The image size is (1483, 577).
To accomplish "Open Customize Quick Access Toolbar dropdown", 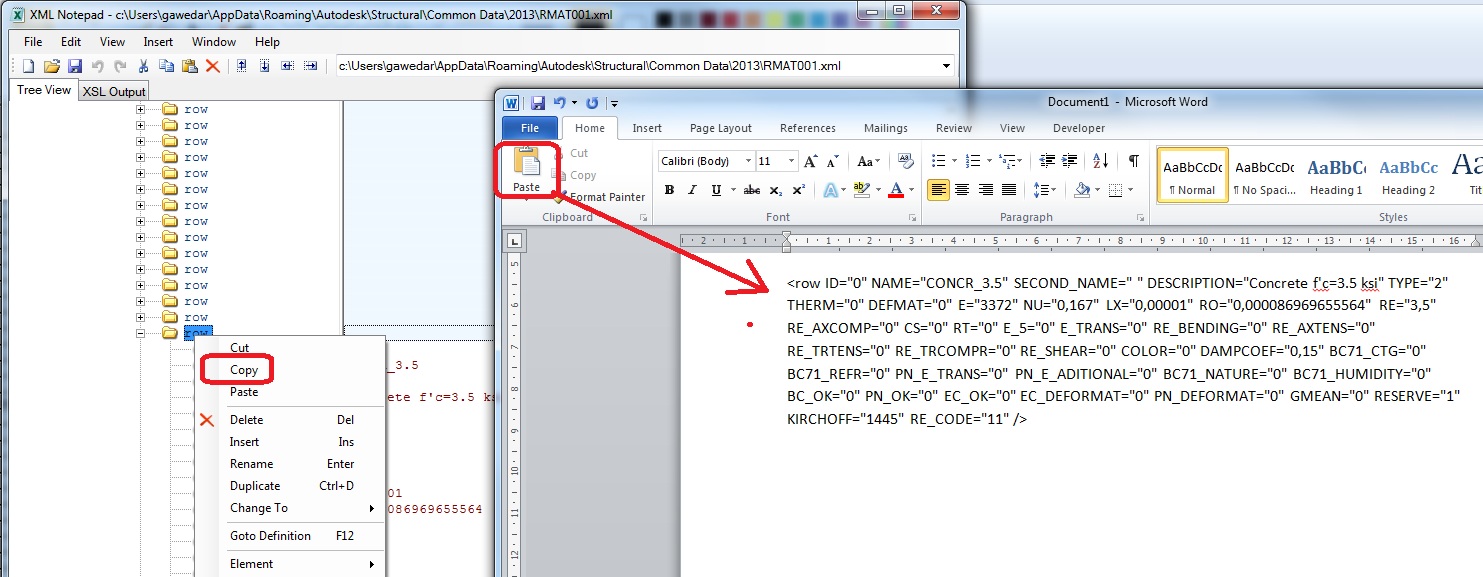I will [614, 103].
